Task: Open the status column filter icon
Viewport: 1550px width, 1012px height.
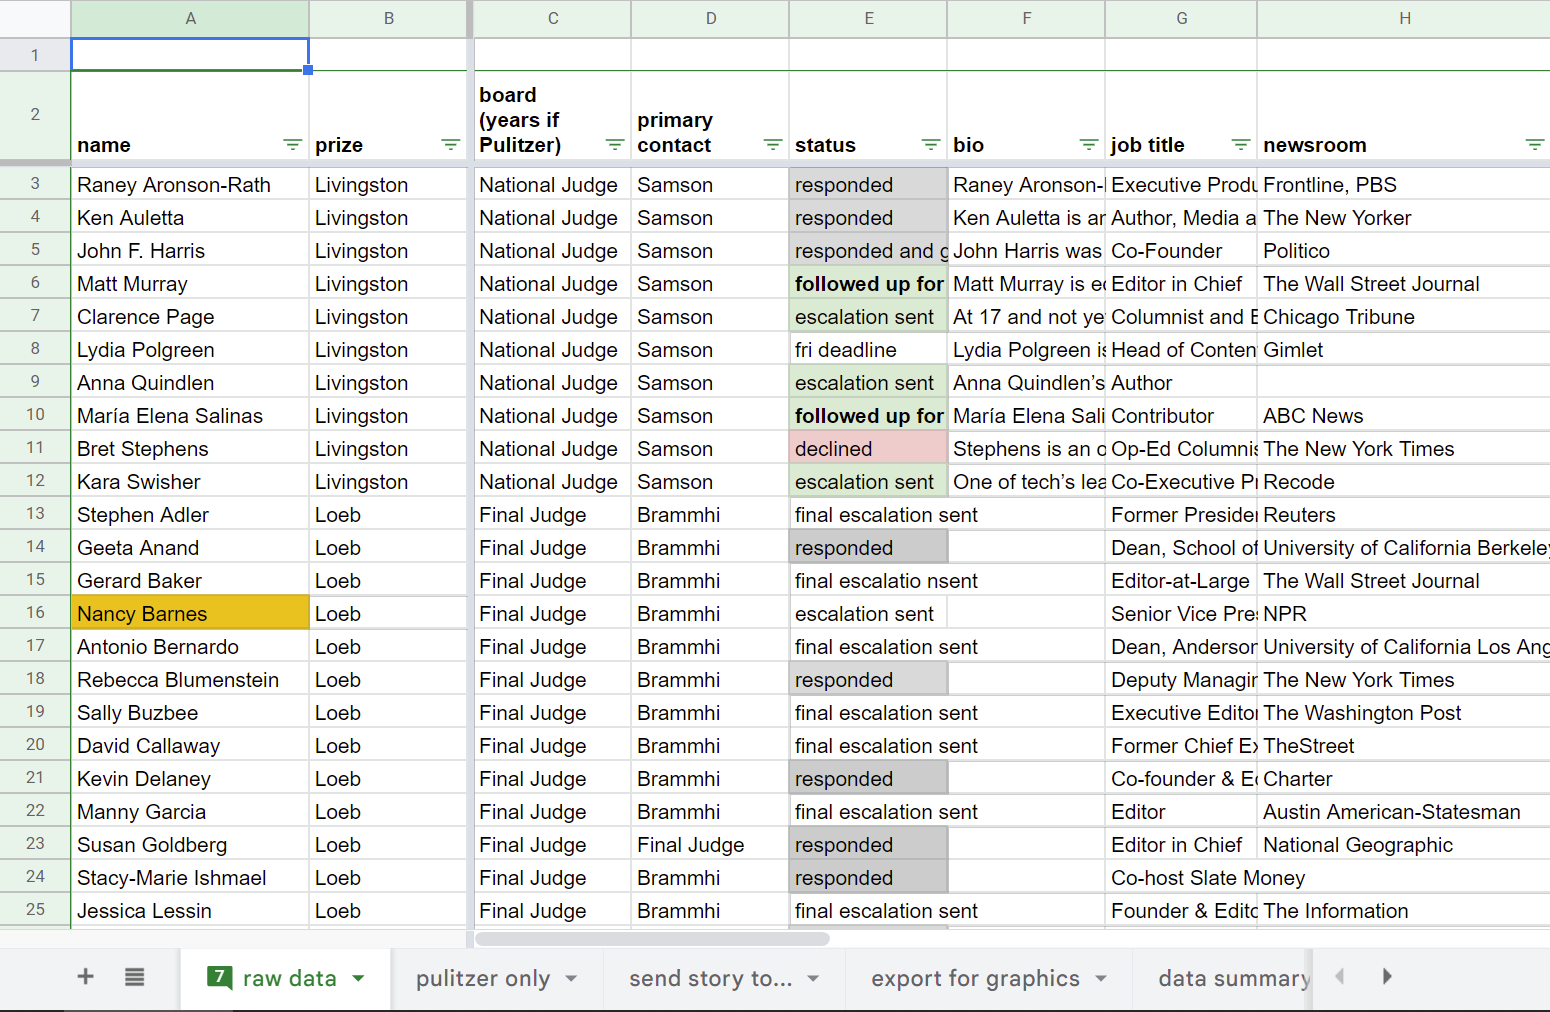Action: click(930, 145)
